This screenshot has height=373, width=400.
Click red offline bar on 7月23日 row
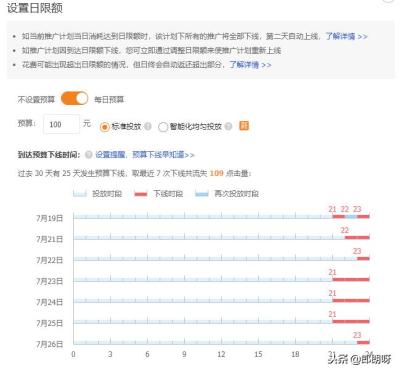[351, 279]
